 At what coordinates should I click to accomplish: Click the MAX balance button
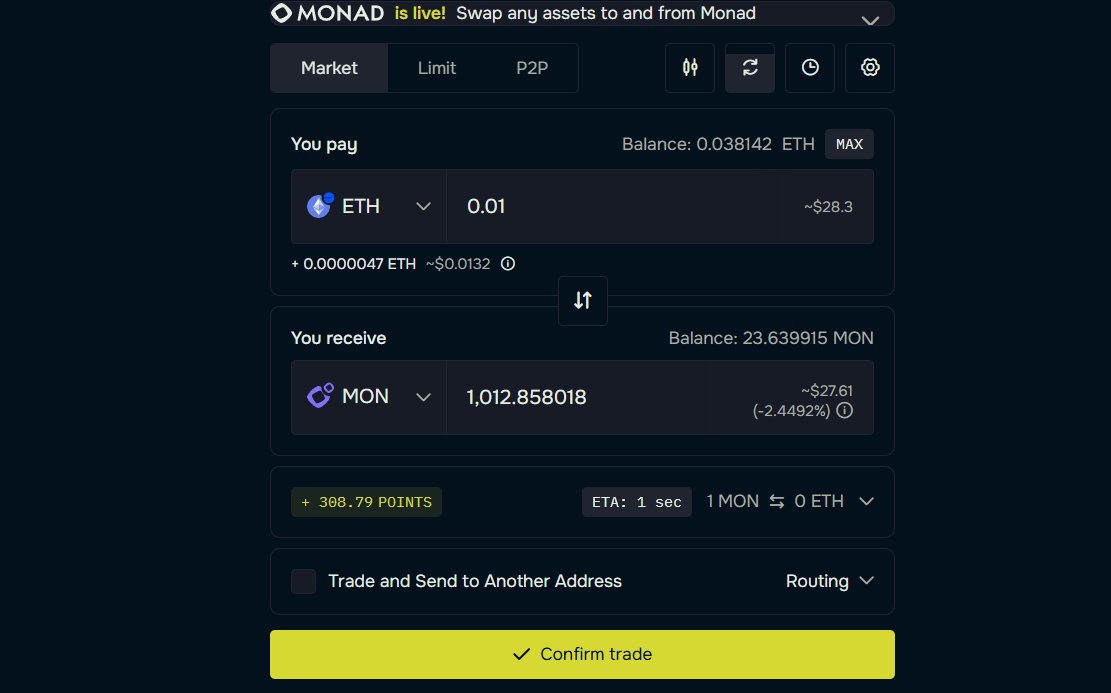click(x=849, y=144)
